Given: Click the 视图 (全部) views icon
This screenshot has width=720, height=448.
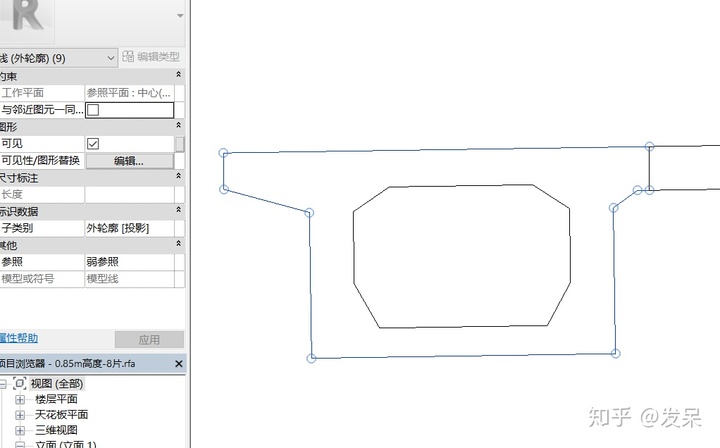Looking at the screenshot, I should tap(20, 383).
